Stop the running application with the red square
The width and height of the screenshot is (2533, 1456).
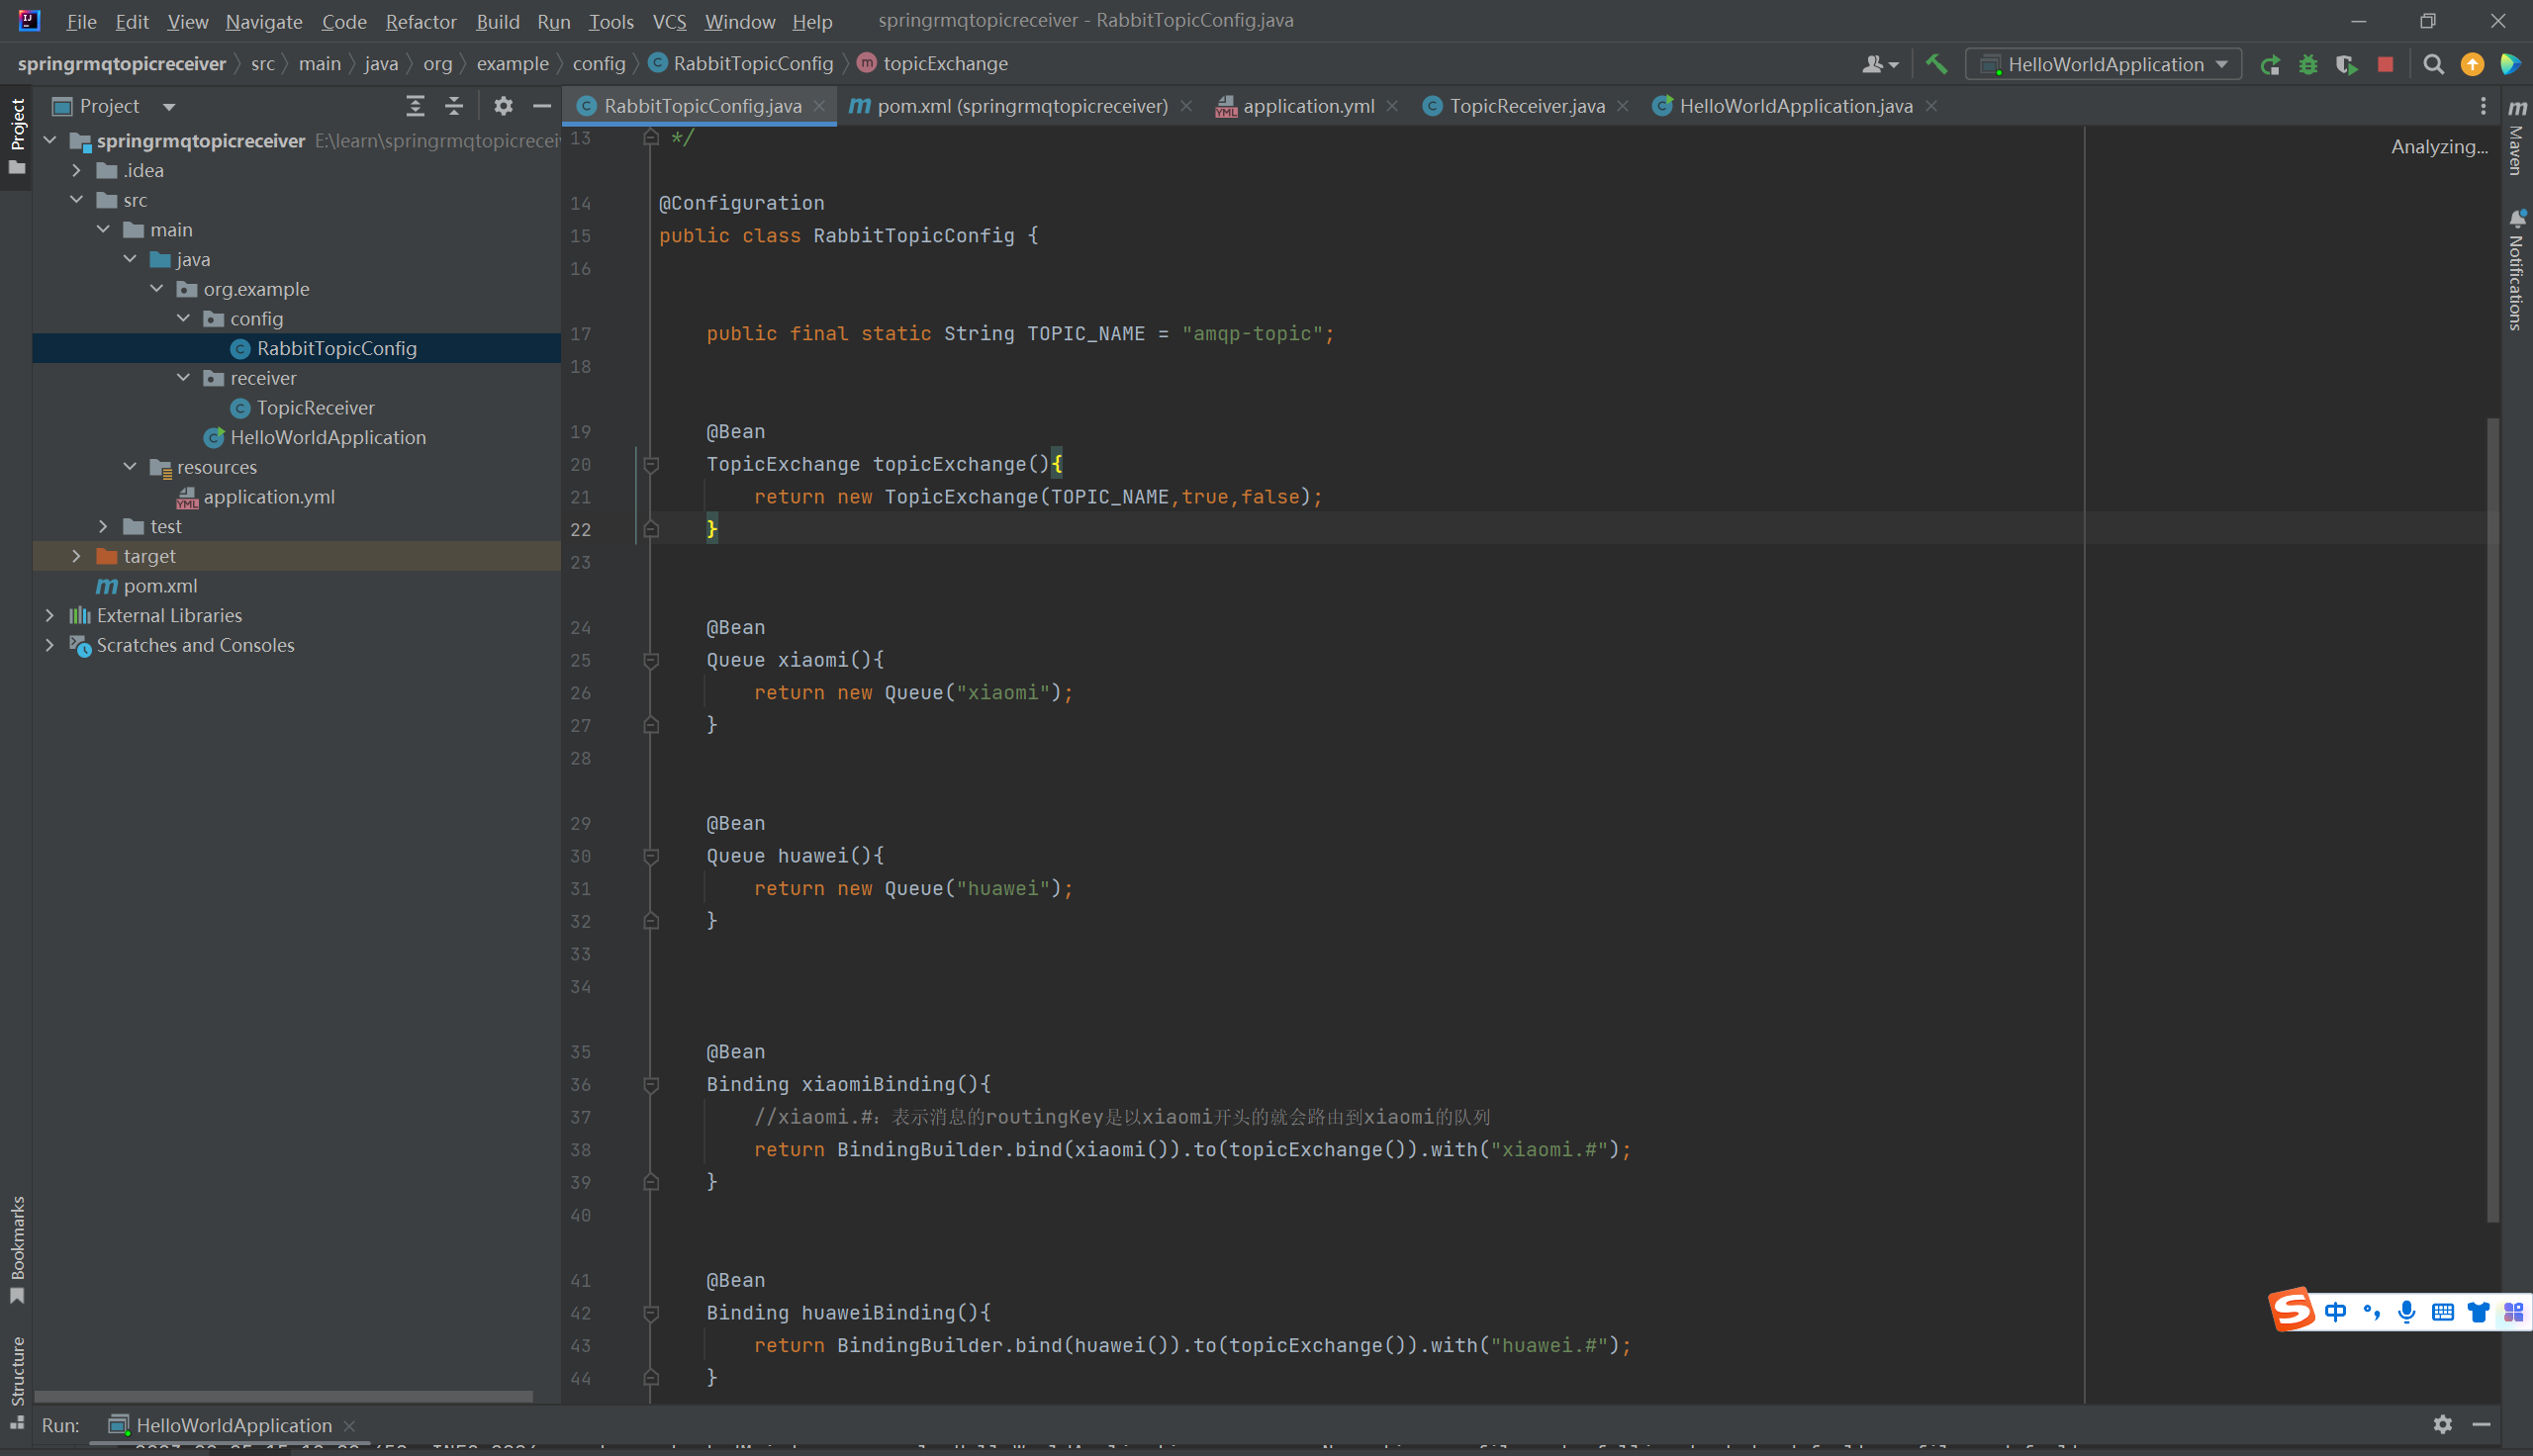click(2385, 64)
